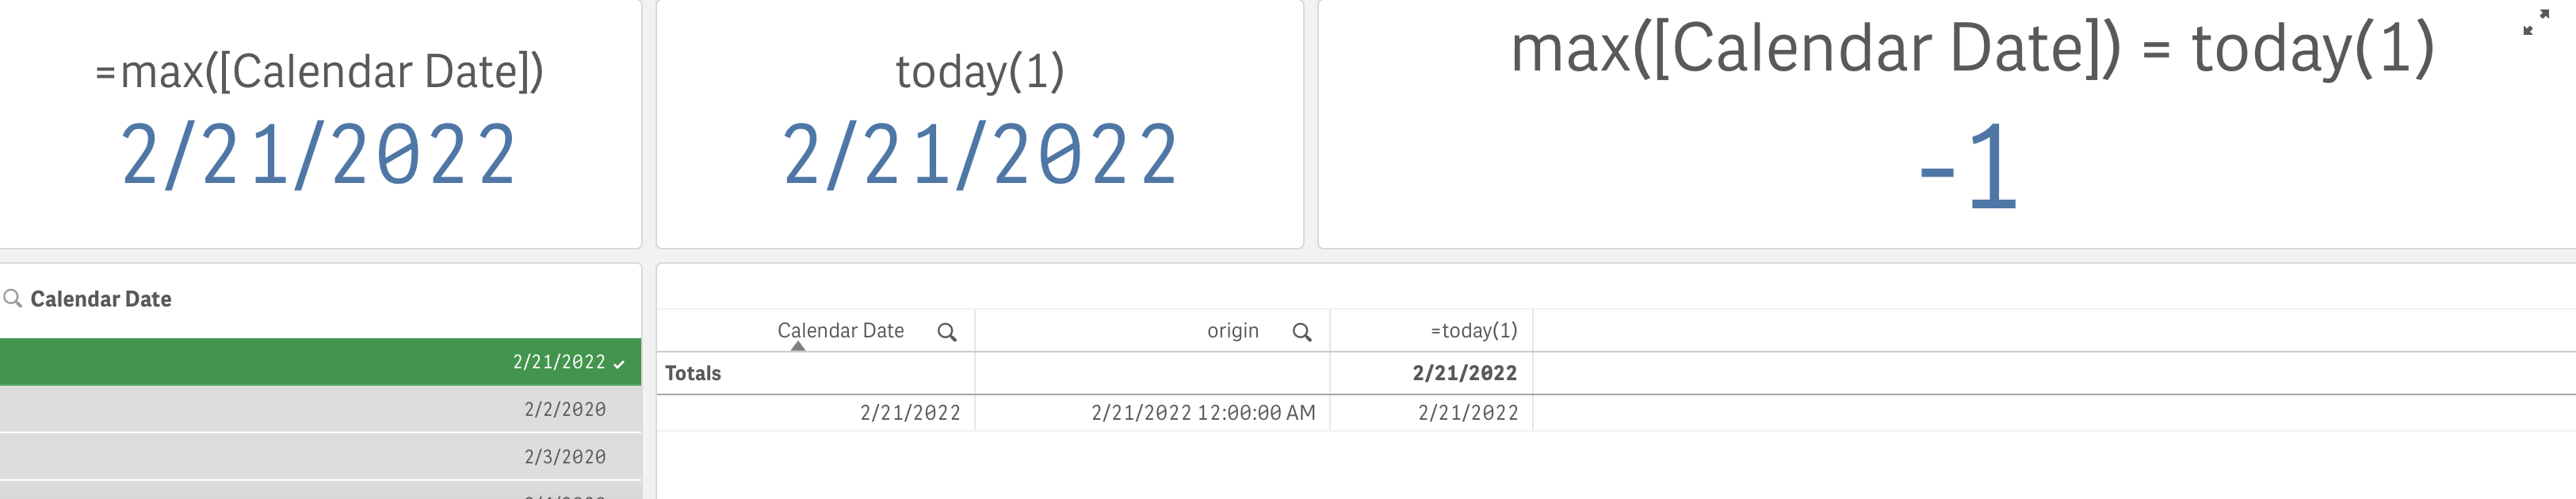Click the fullscreen expand icon on the KPI
The image size is (2576, 499).
tap(2535, 22)
